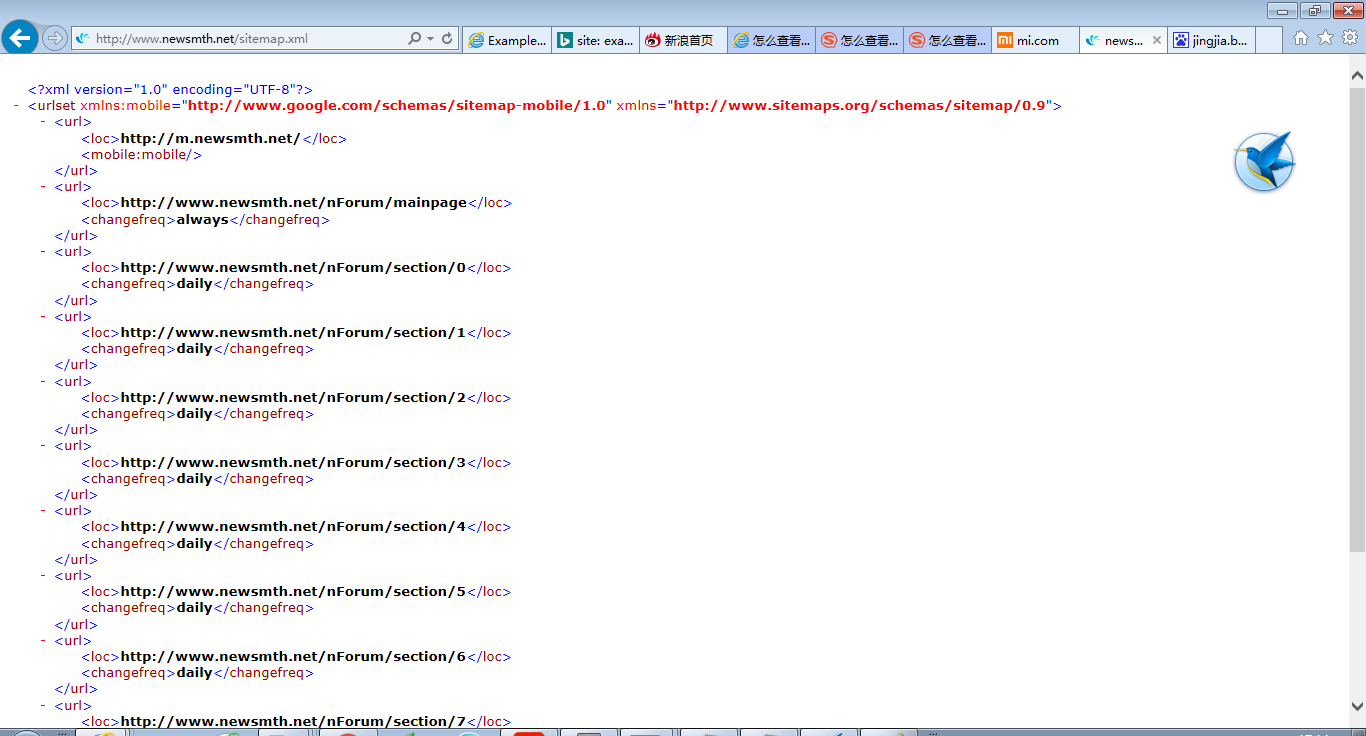Click the loc text ending section/6
The width and height of the screenshot is (1366, 736).
(294, 656)
